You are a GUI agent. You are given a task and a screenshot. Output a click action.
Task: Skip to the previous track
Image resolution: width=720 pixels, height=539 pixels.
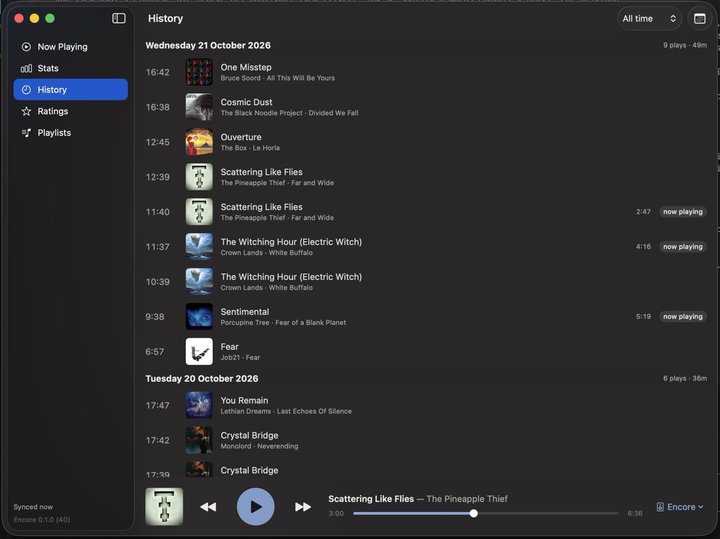click(x=208, y=507)
